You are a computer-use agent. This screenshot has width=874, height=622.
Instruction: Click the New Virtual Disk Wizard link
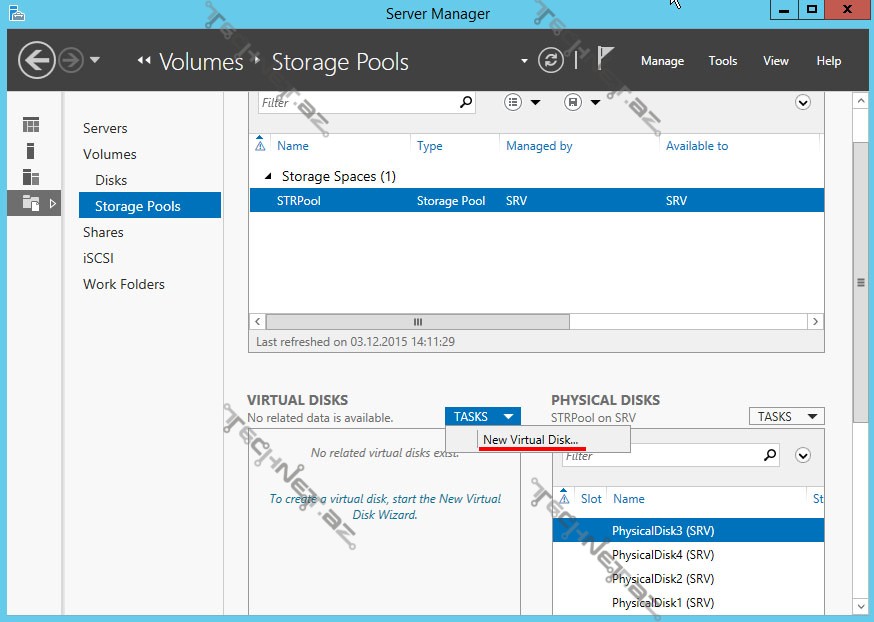[x=385, y=507]
